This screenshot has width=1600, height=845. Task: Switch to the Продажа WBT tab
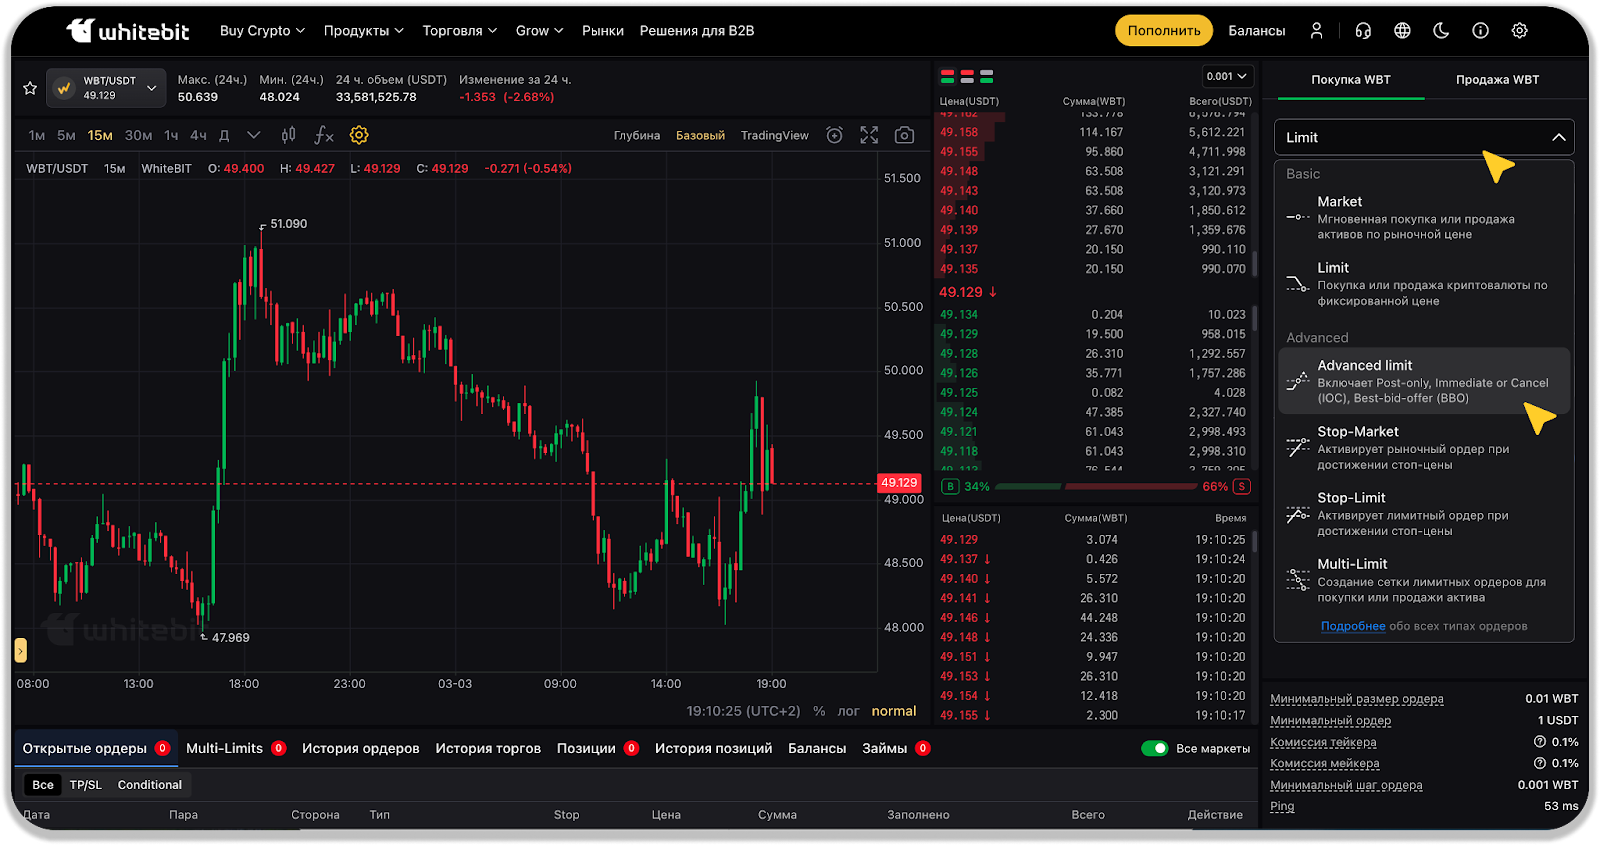click(1497, 80)
